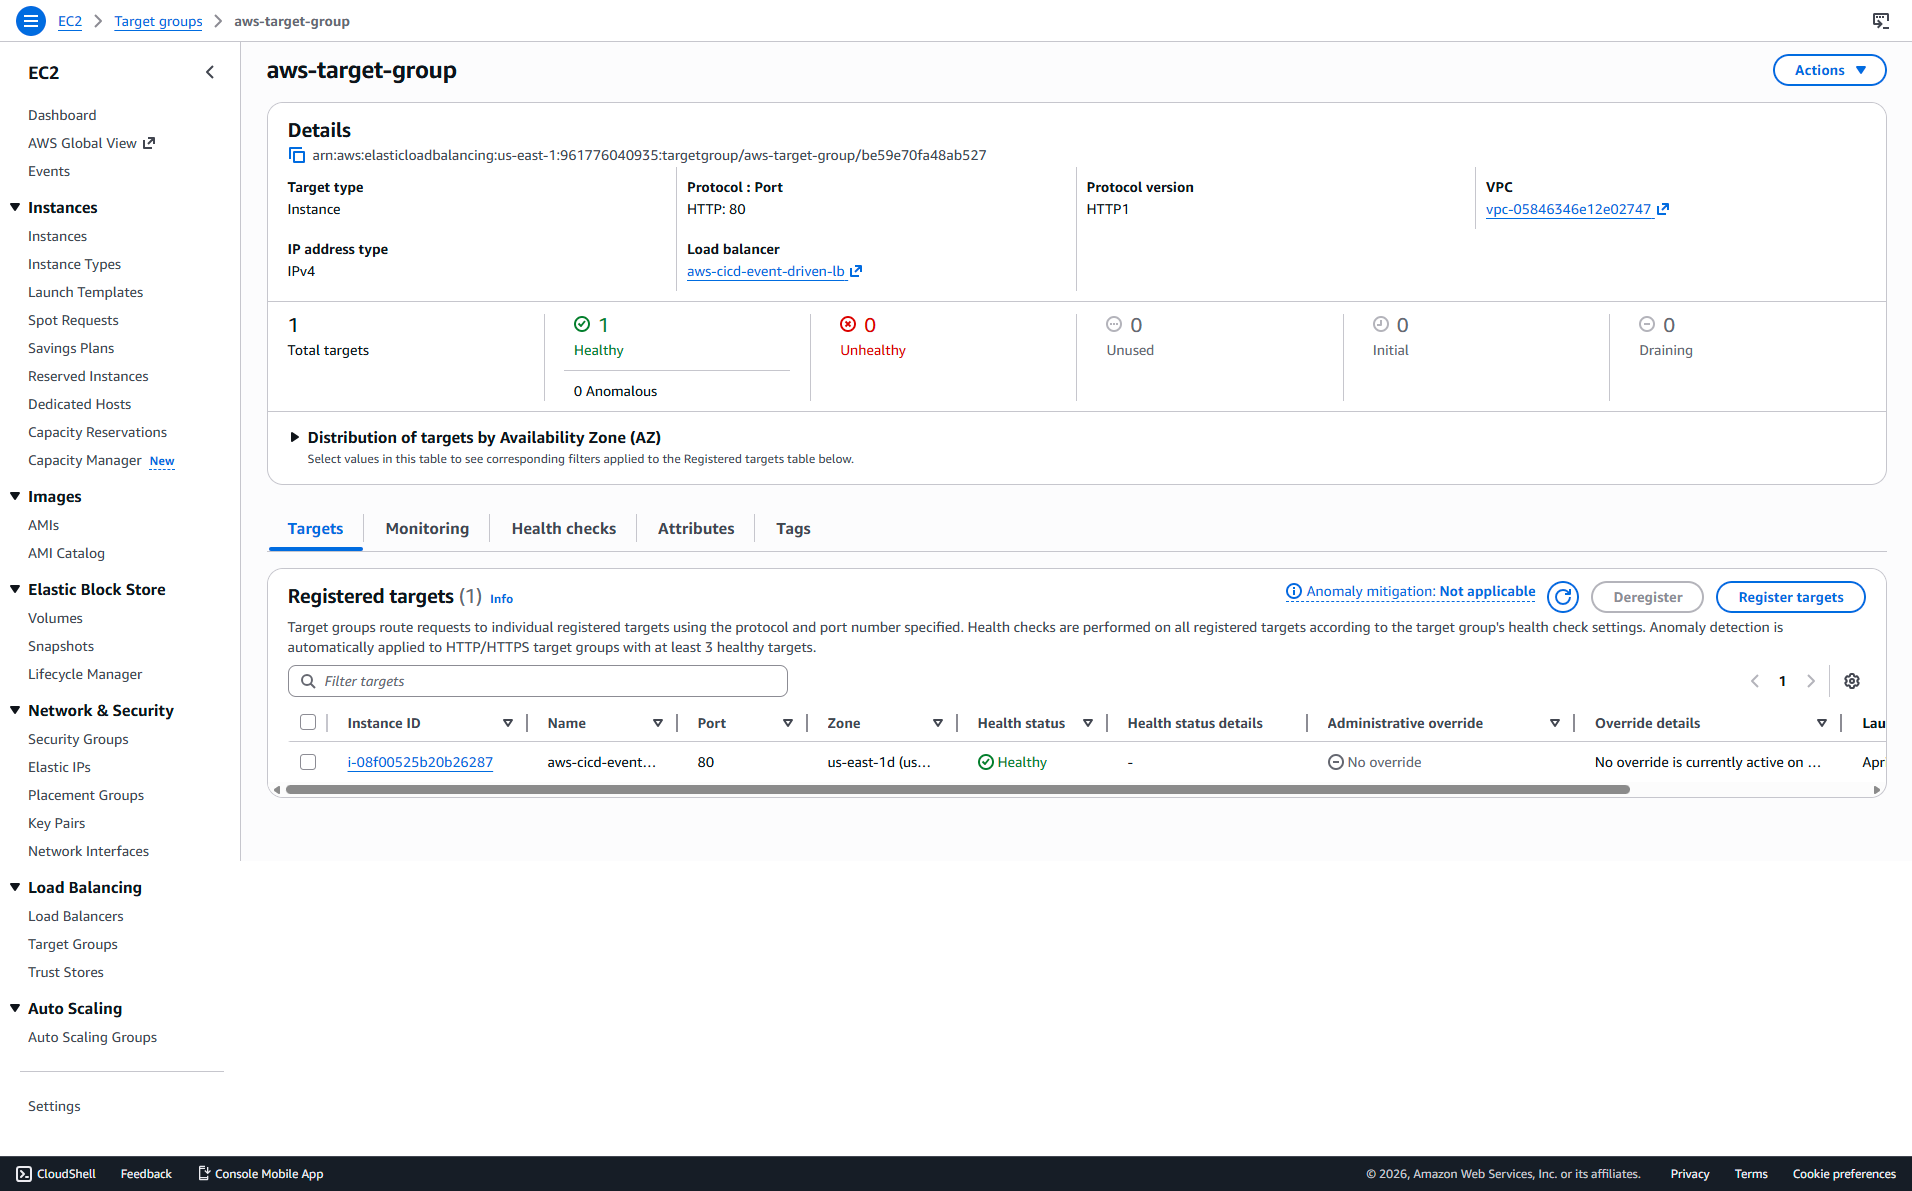Click the load balancer external link icon
The width and height of the screenshot is (1912, 1191).
pyautogui.click(x=856, y=271)
